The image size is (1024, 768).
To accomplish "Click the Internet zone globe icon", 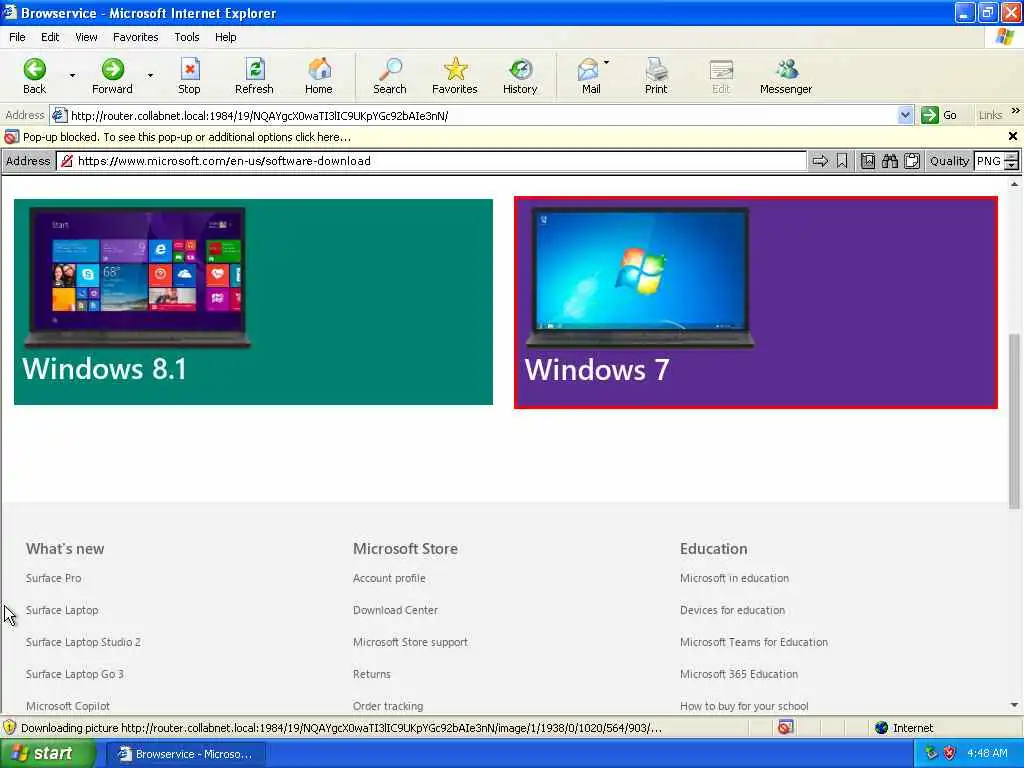I will tap(882, 728).
